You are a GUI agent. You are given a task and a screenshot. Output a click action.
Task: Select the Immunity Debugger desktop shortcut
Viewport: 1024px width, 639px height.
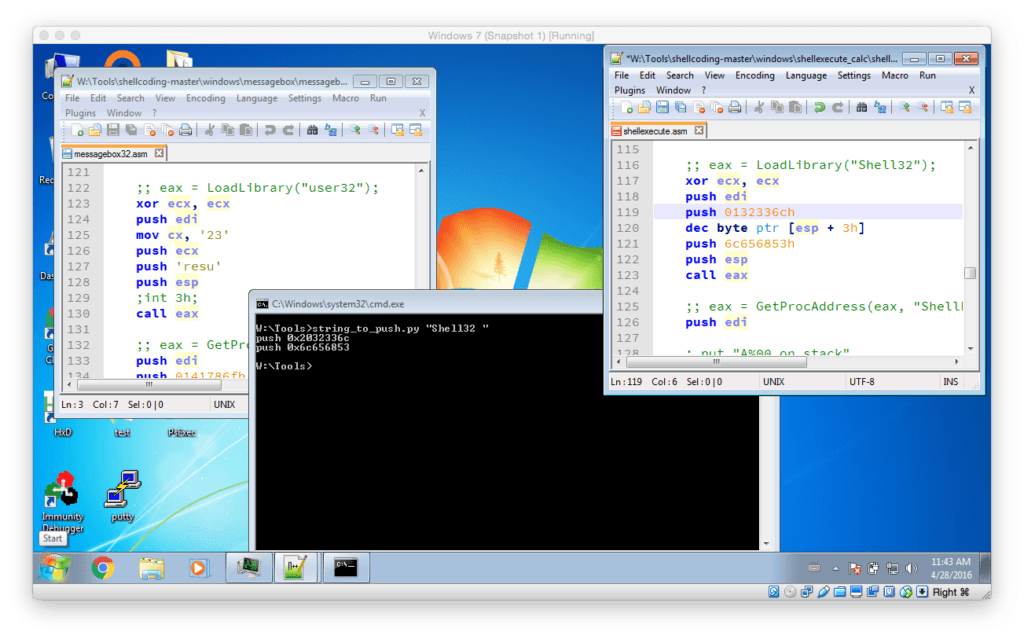63,502
